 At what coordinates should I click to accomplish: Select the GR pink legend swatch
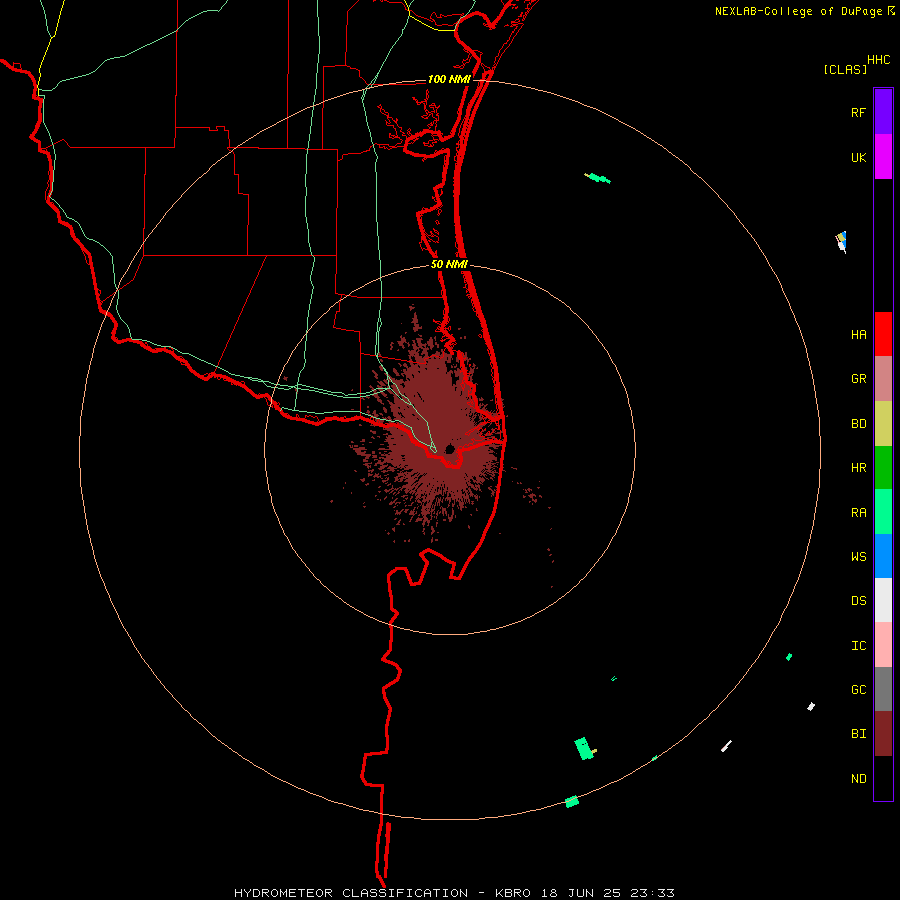[883, 379]
